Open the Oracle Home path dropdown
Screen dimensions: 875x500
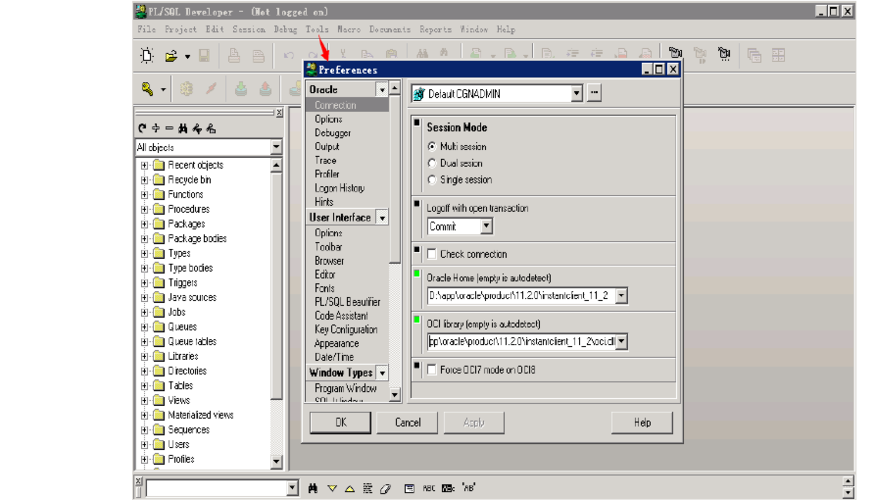(x=622, y=295)
